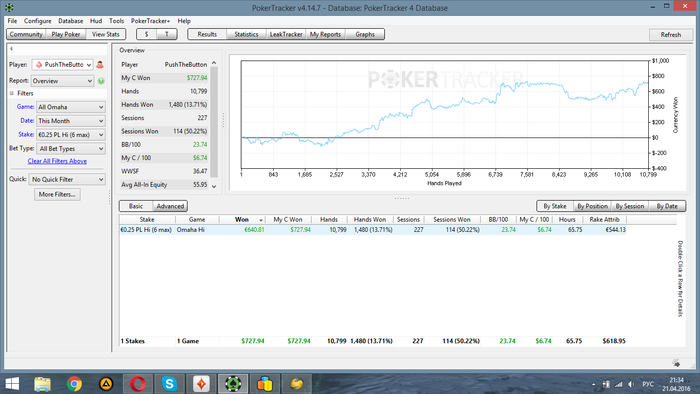Click the volume tray icon

click(631, 384)
